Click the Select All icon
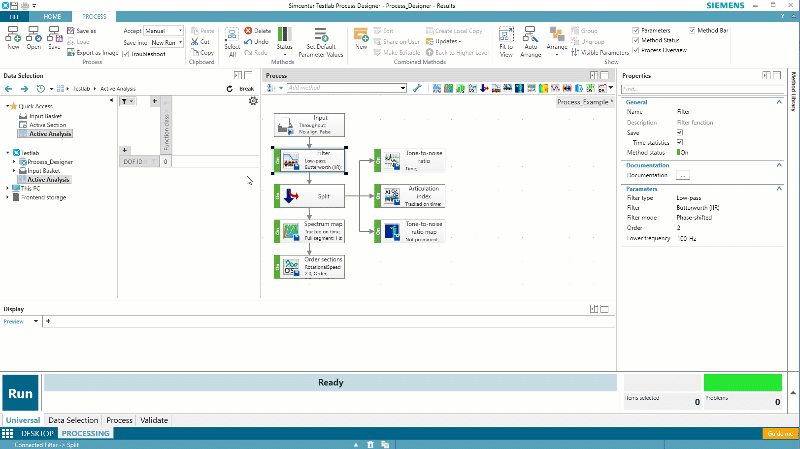The height and width of the screenshot is (449, 800). pyautogui.click(x=232, y=36)
